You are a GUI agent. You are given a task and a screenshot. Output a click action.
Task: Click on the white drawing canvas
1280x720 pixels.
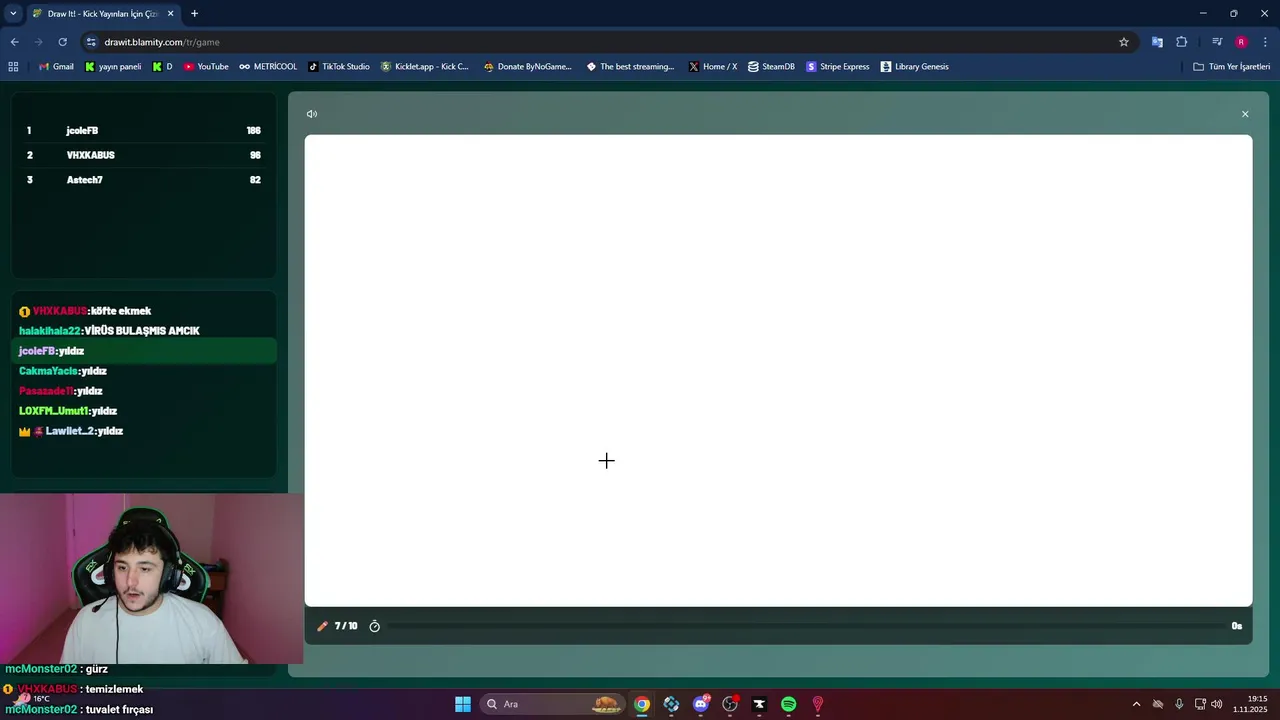[778, 370]
